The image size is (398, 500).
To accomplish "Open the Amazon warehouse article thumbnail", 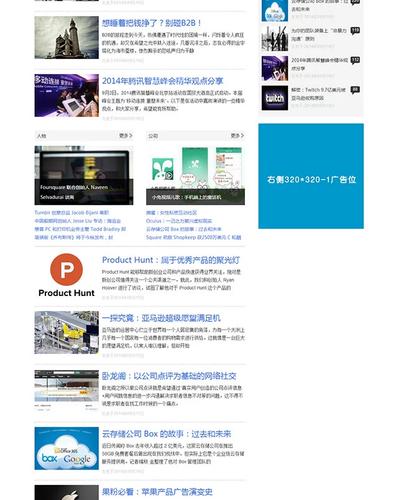I will pyautogui.click(x=66, y=333).
